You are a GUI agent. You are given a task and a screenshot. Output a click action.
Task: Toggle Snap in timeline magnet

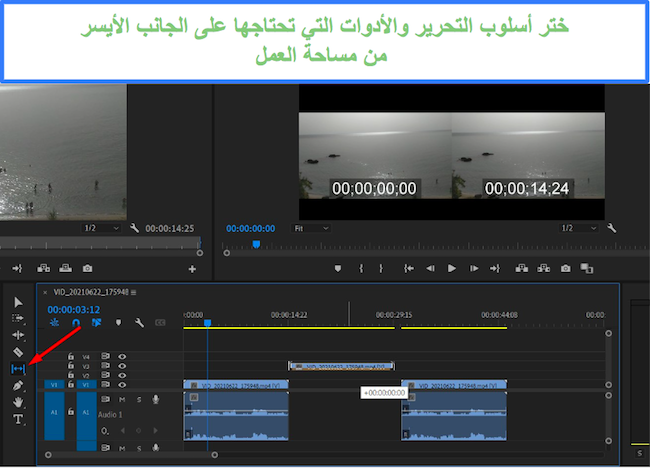point(76,323)
